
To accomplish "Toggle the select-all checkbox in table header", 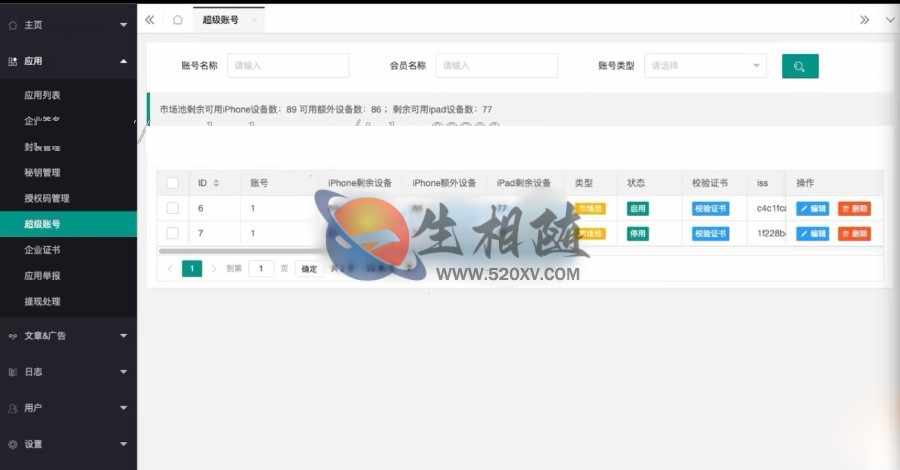I will (172, 184).
